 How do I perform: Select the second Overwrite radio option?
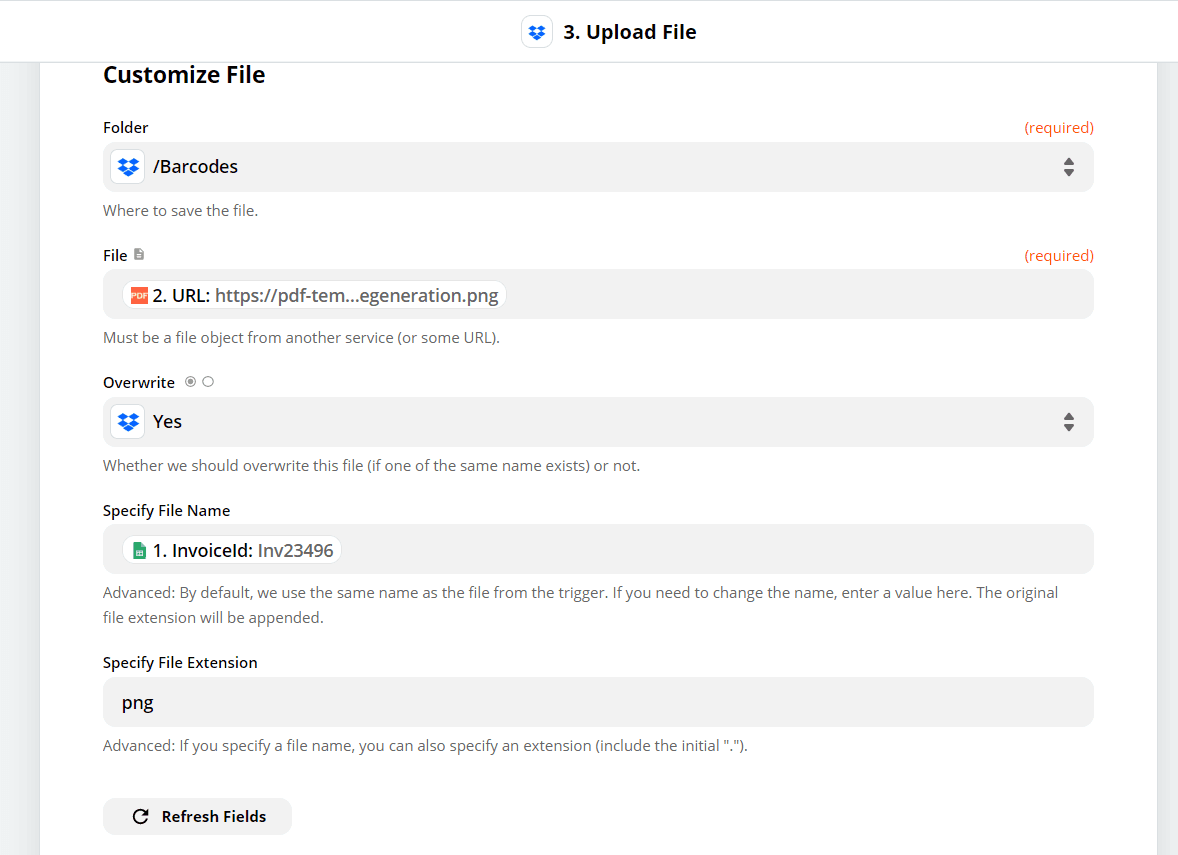tap(207, 381)
